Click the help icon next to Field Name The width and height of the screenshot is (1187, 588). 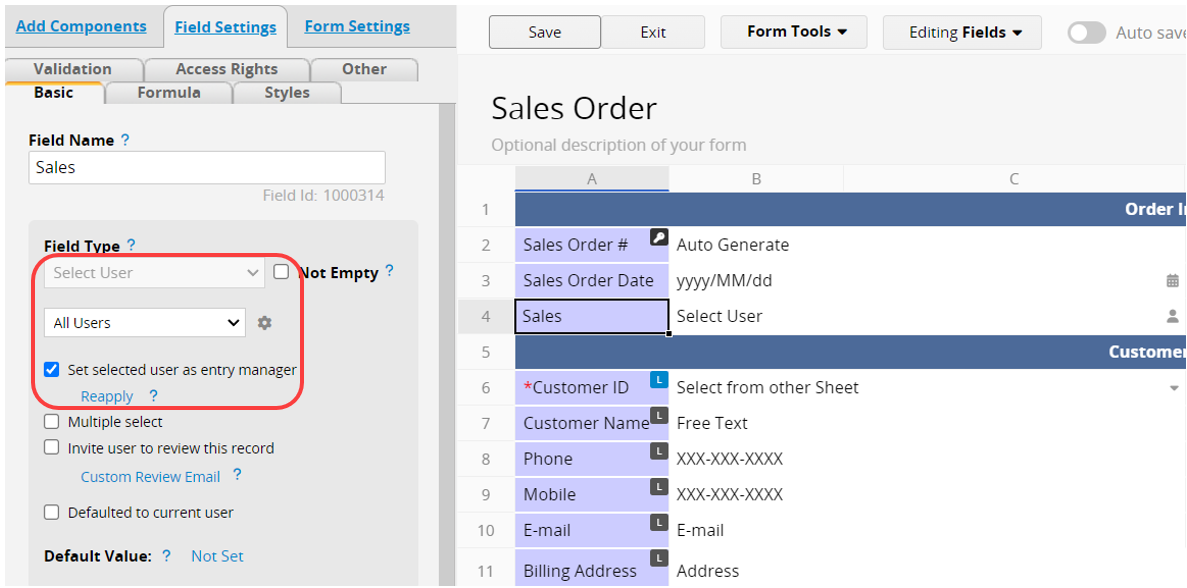pyautogui.click(x=125, y=141)
